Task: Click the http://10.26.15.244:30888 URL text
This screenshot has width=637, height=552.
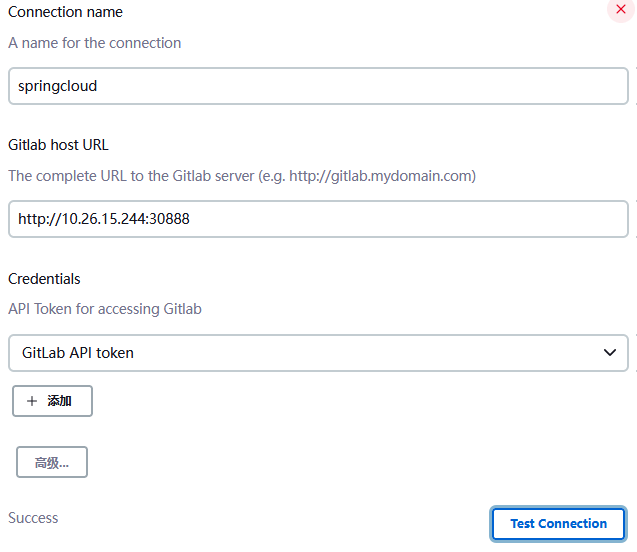Action: click(104, 219)
